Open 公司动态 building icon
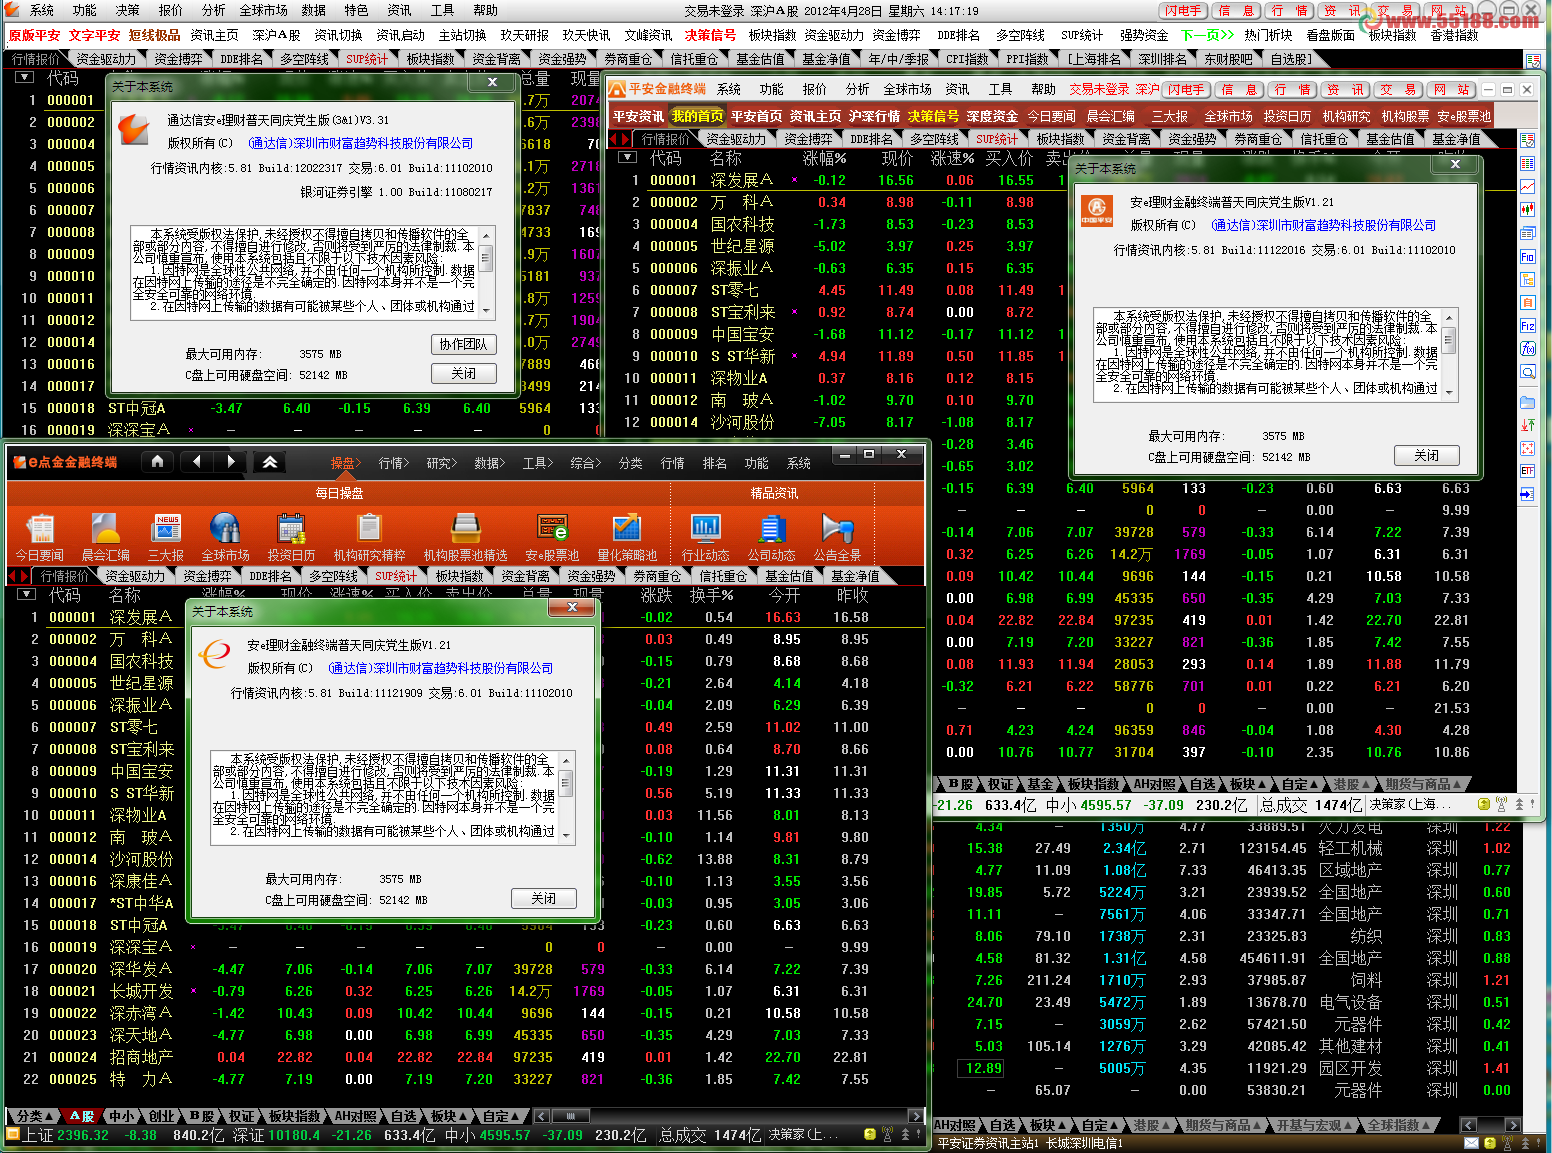 tap(771, 537)
